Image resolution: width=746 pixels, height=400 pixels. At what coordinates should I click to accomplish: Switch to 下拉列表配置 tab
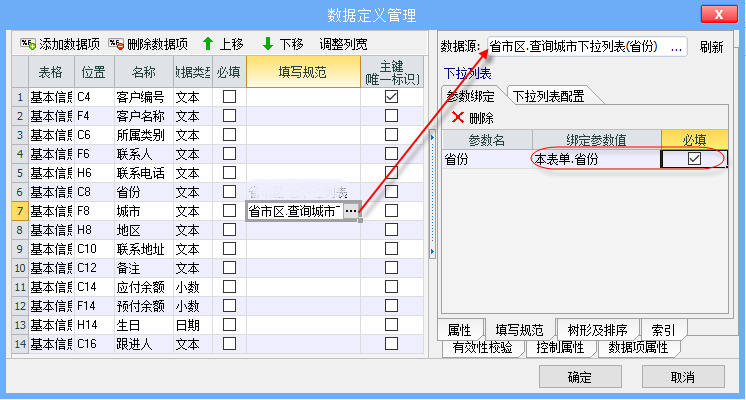pos(549,96)
